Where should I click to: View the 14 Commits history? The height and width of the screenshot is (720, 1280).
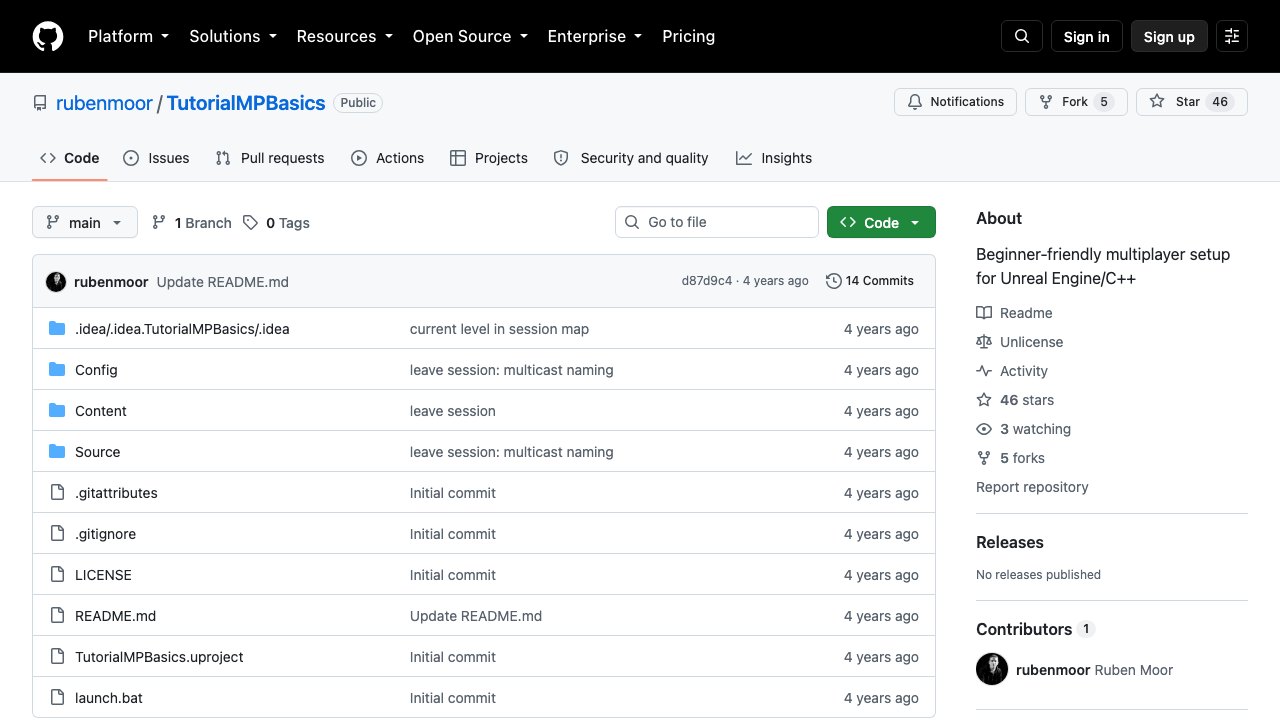pyautogui.click(x=870, y=281)
